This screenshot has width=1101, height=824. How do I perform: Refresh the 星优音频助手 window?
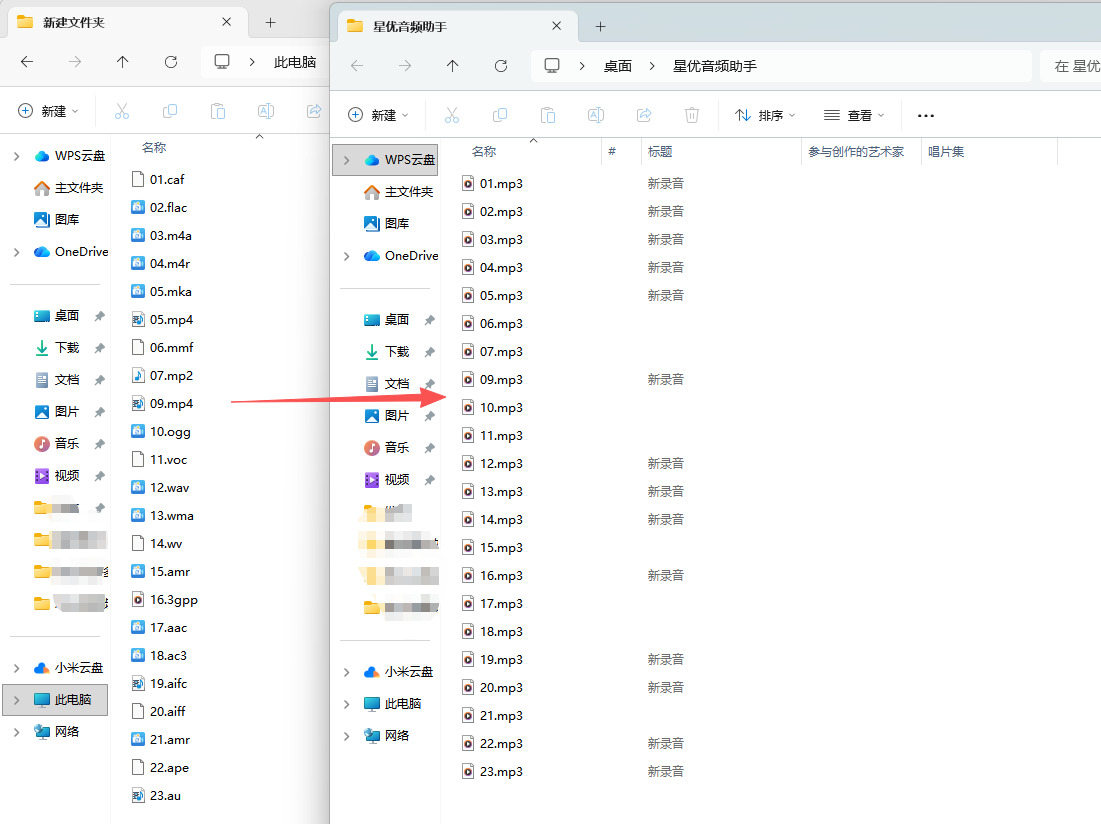[501, 66]
